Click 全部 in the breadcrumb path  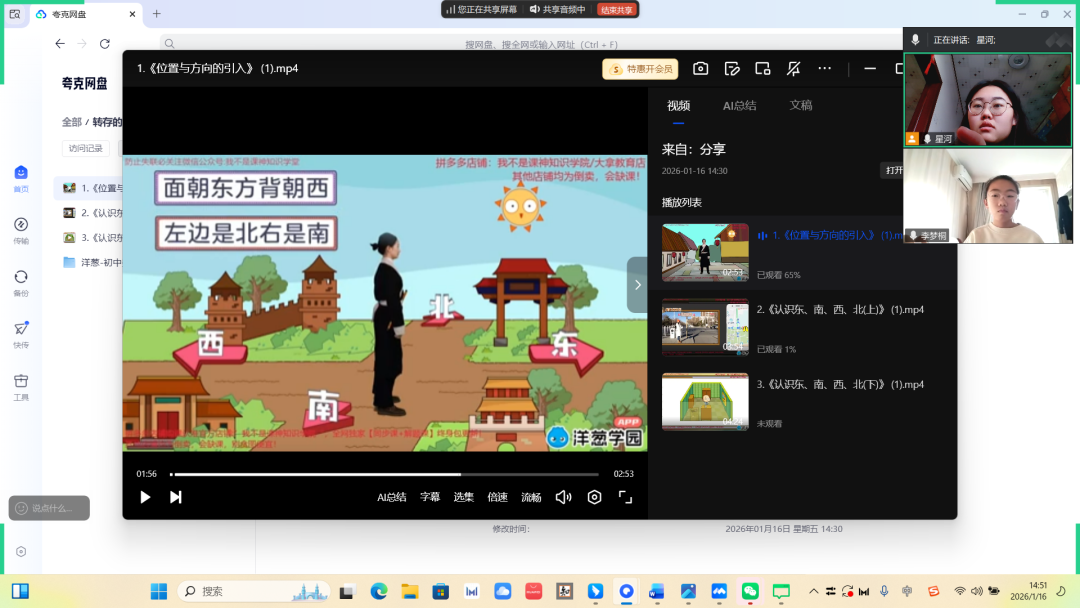[x=72, y=122]
